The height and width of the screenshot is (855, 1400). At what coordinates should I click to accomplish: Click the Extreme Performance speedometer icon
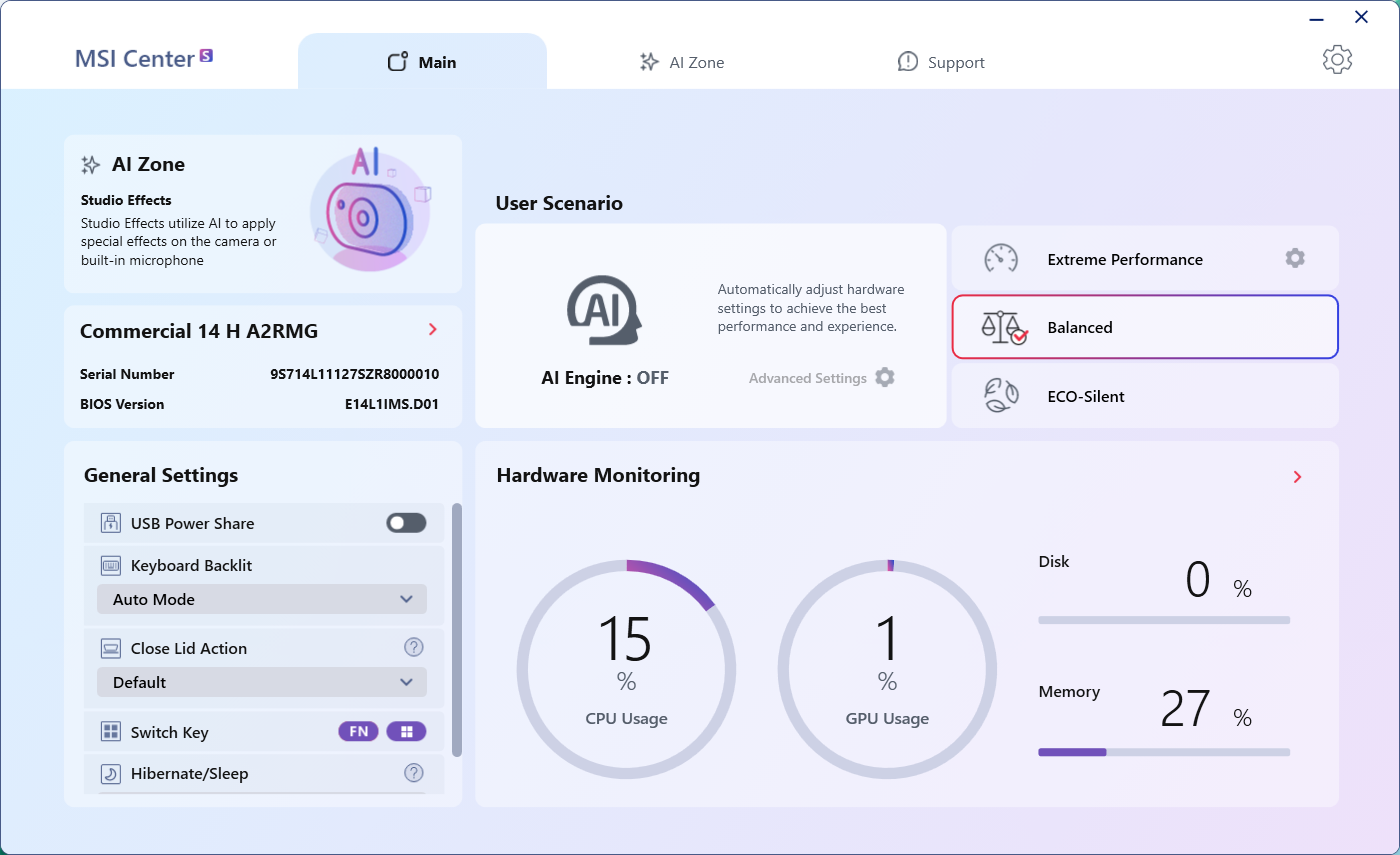coord(1001,259)
